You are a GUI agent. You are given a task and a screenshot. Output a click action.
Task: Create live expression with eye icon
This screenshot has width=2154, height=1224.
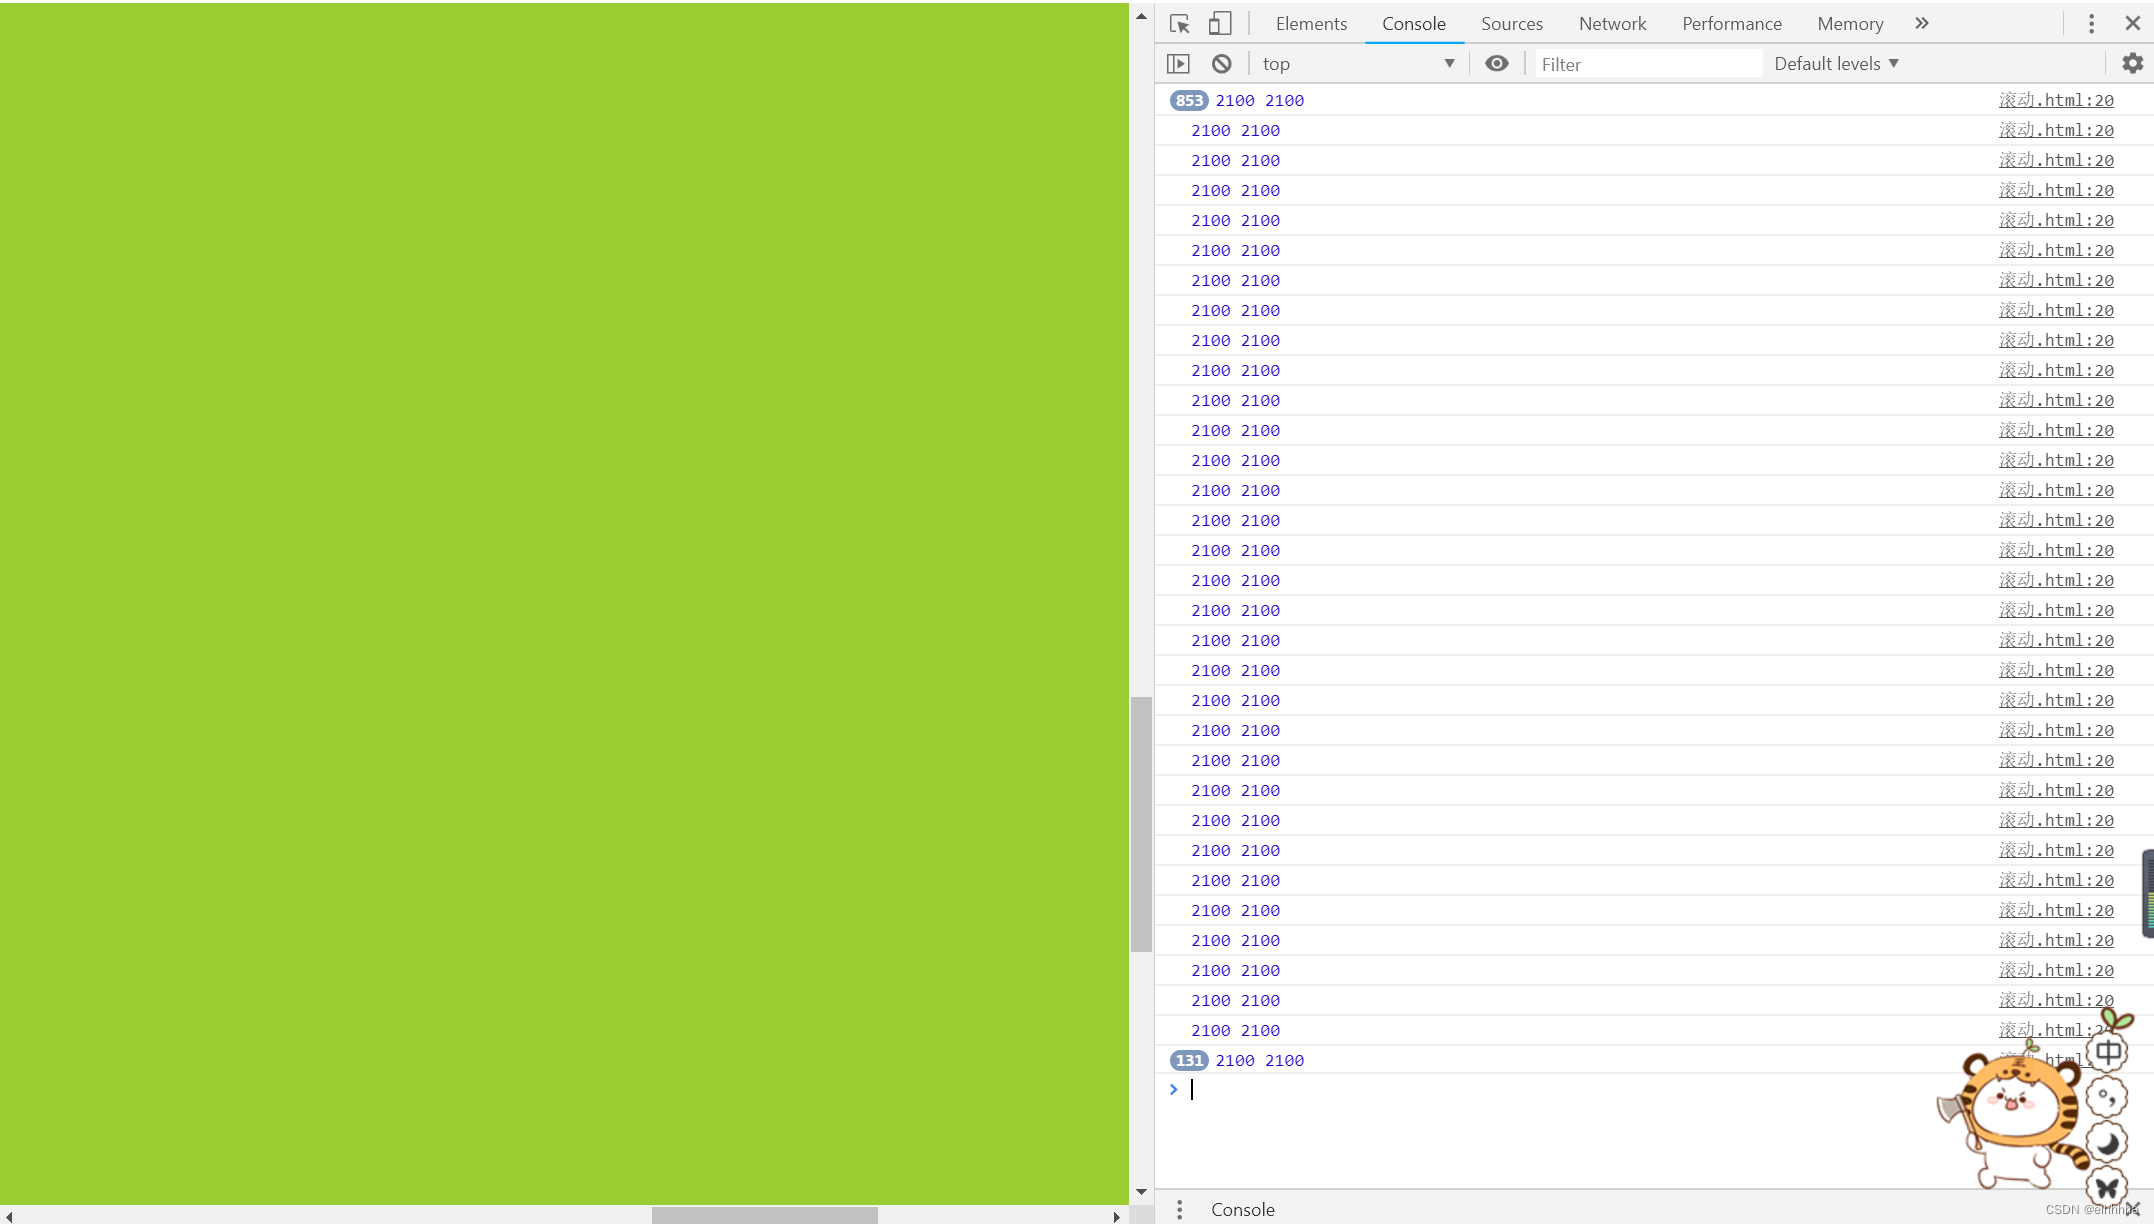(1496, 64)
